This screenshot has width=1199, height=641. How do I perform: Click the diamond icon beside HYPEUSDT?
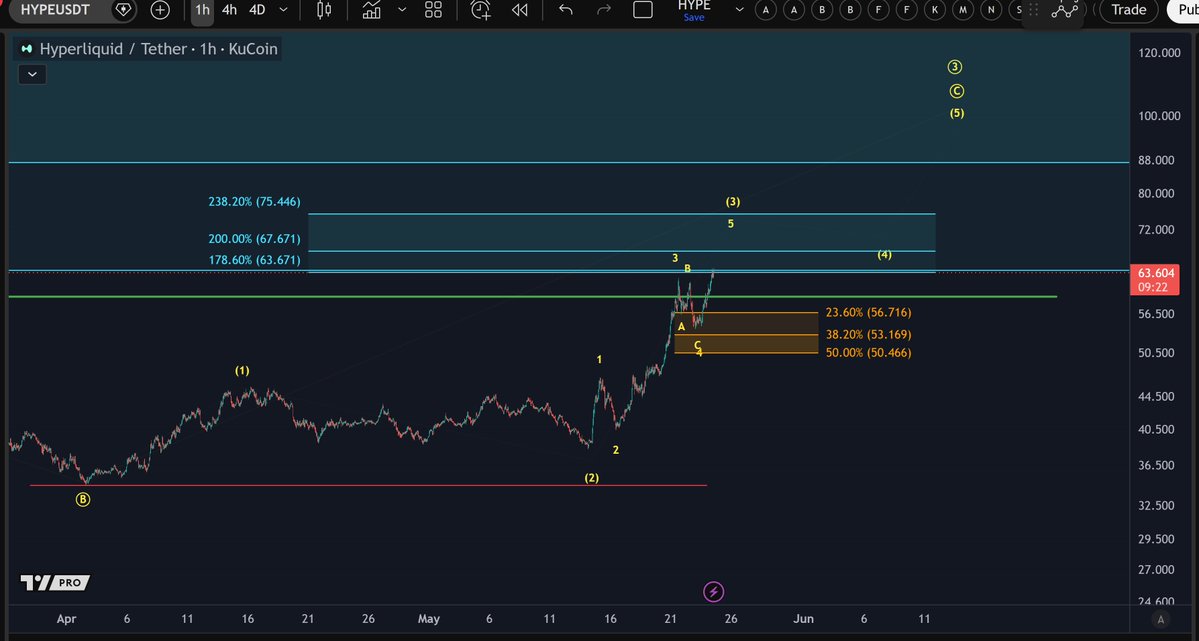click(x=123, y=10)
